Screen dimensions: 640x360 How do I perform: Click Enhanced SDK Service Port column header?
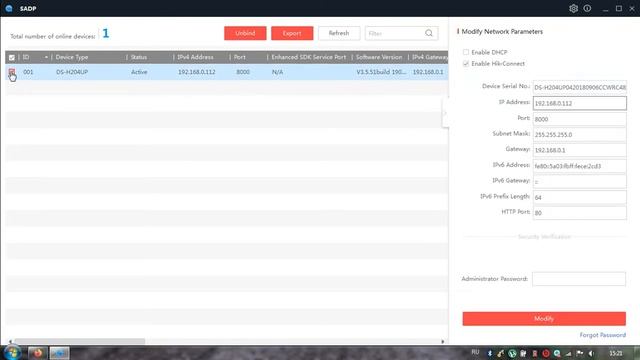[309, 57]
